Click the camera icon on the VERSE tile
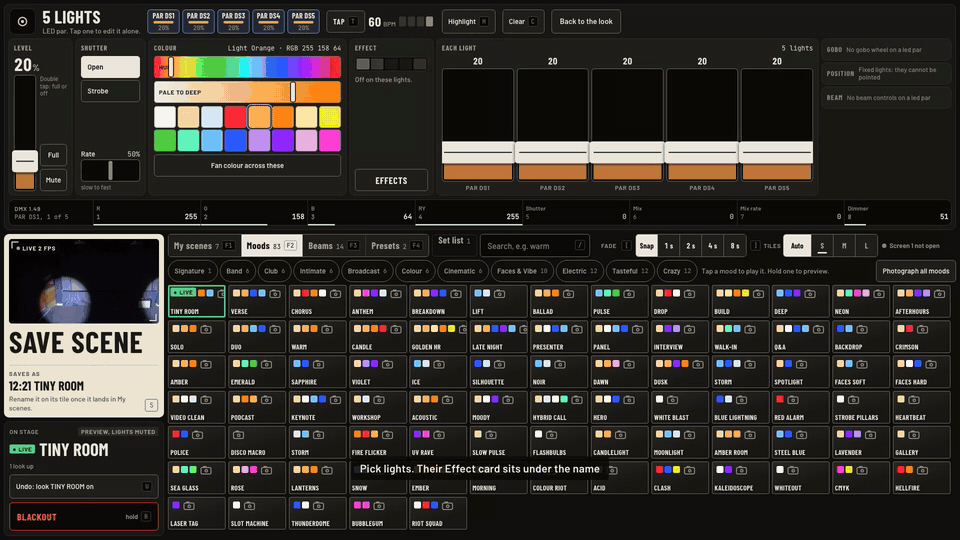Image resolution: width=960 pixels, height=540 pixels. coord(275,294)
